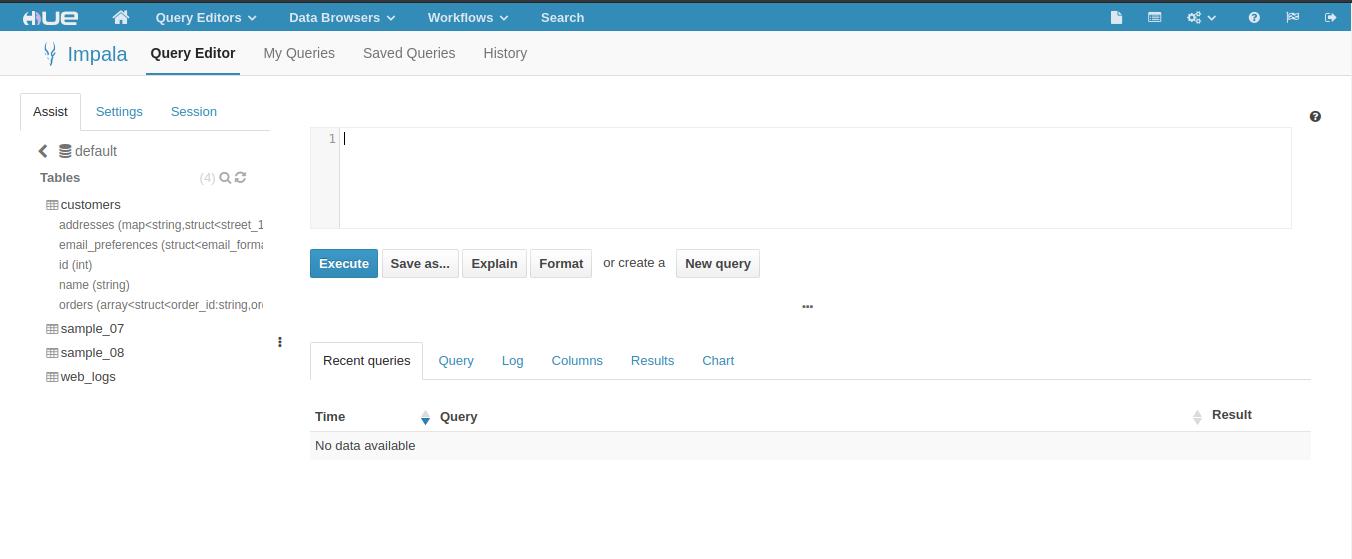Click the default database icon
This screenshot has width=1352, height=559.
65,151
